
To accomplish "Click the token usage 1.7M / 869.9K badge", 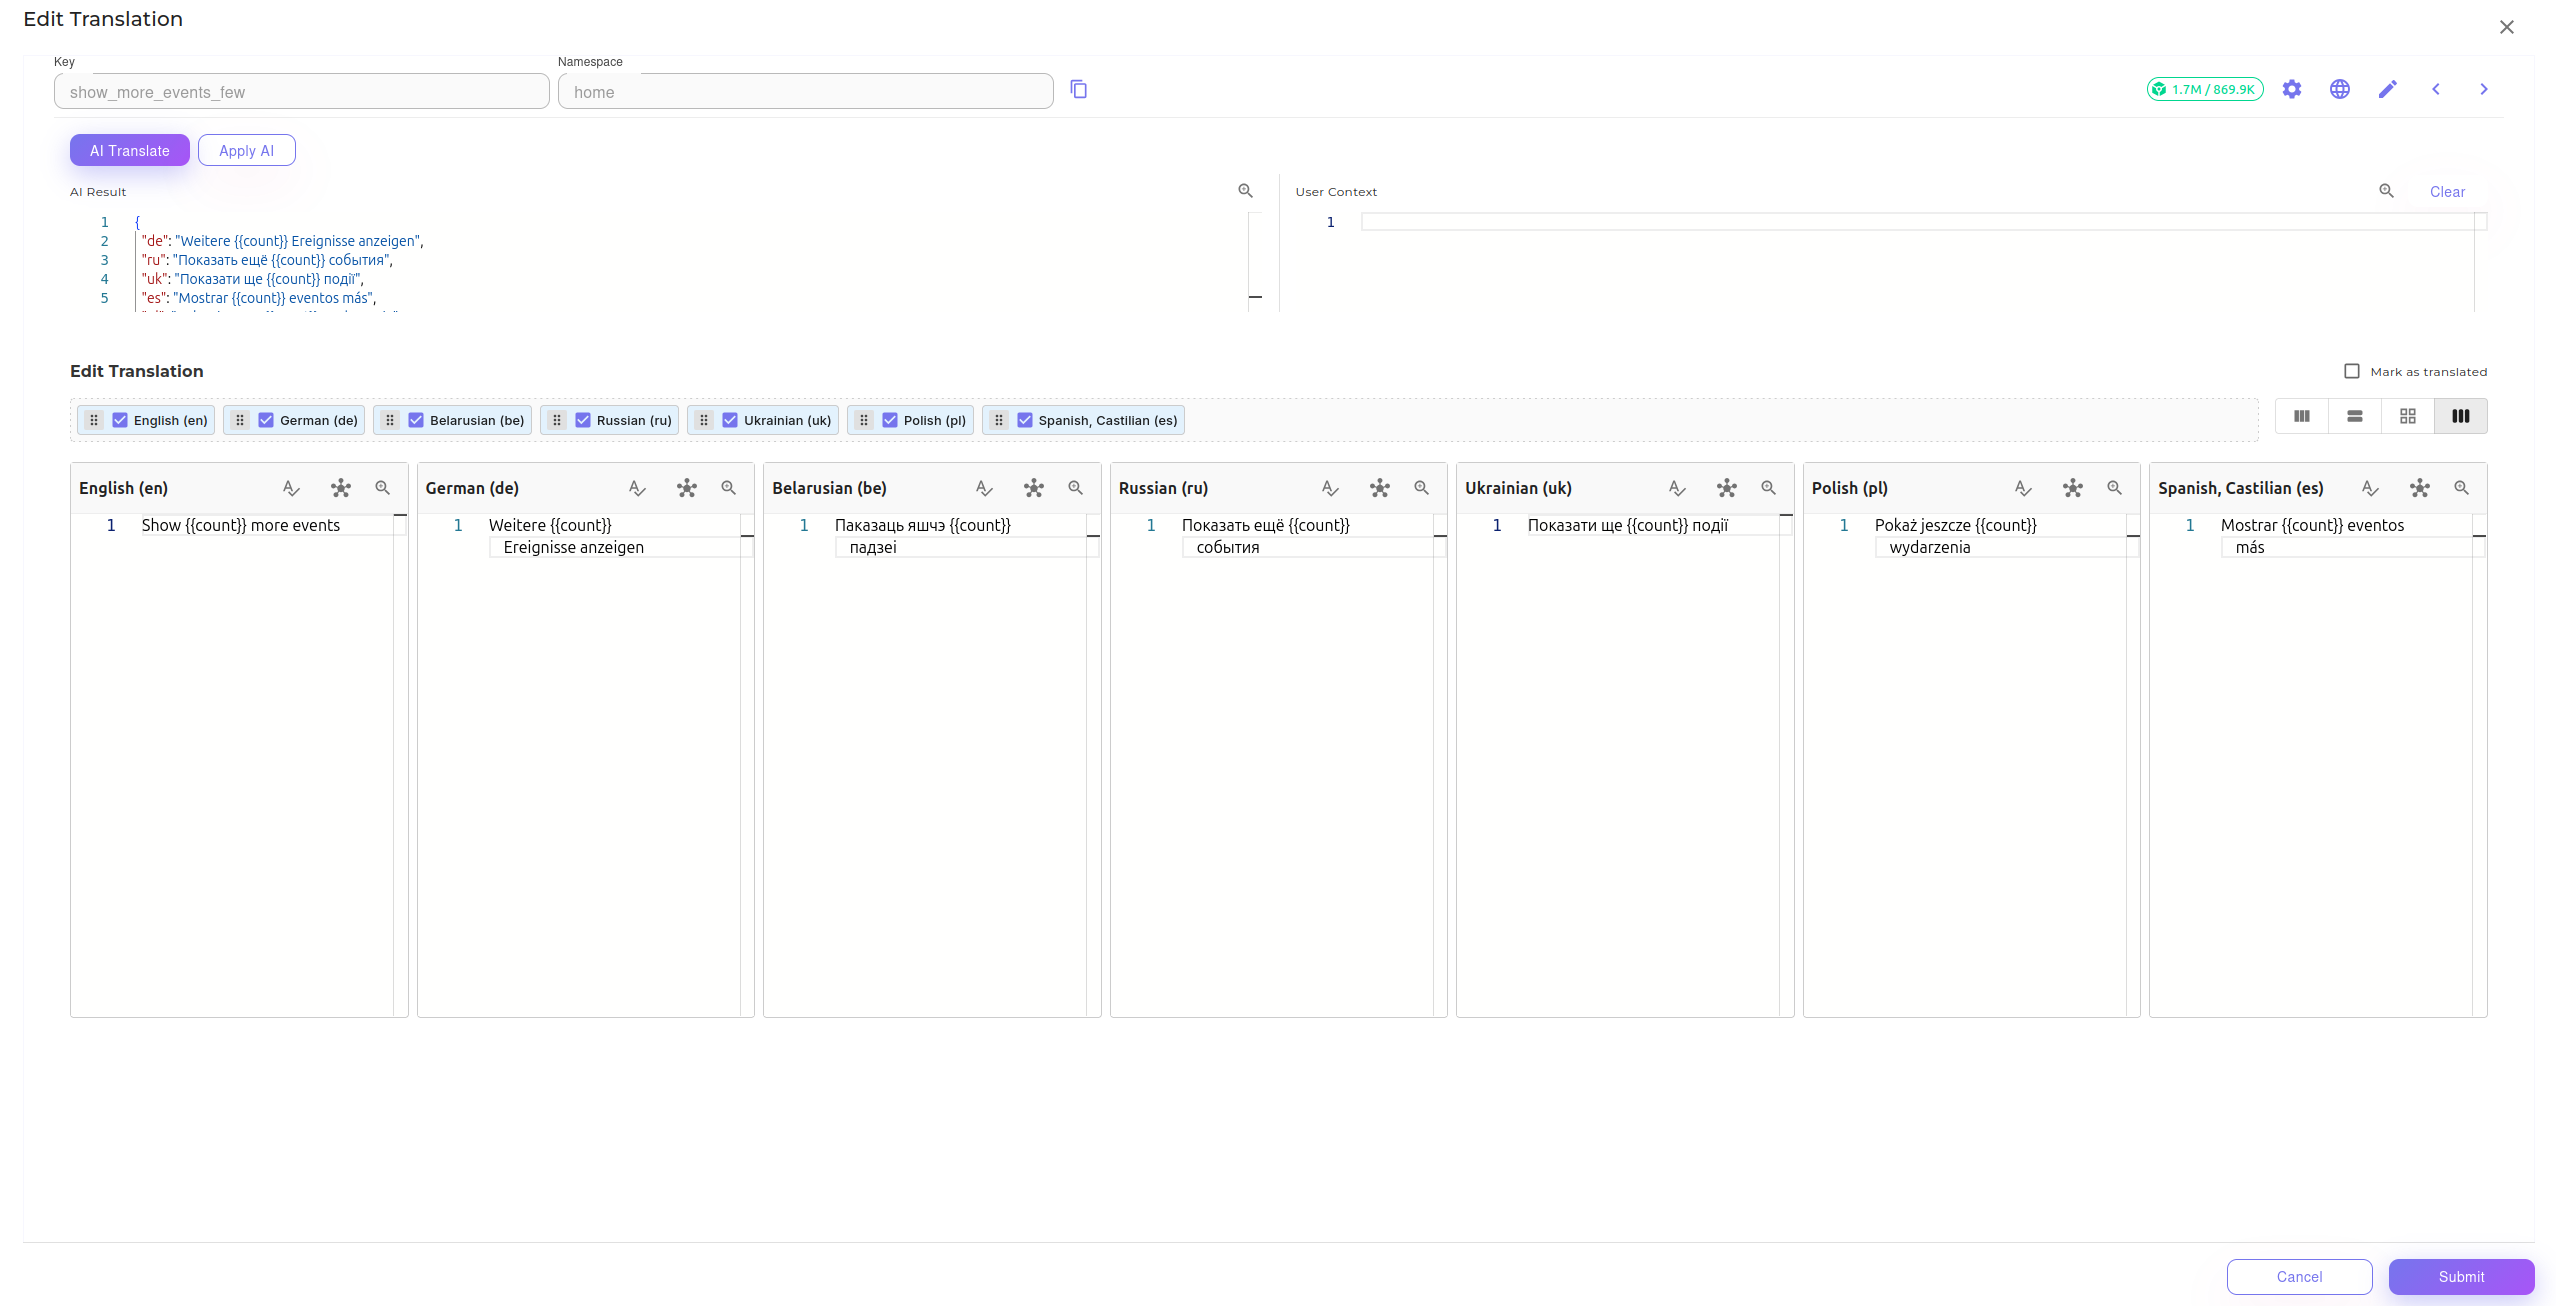I will (2205, 90).
